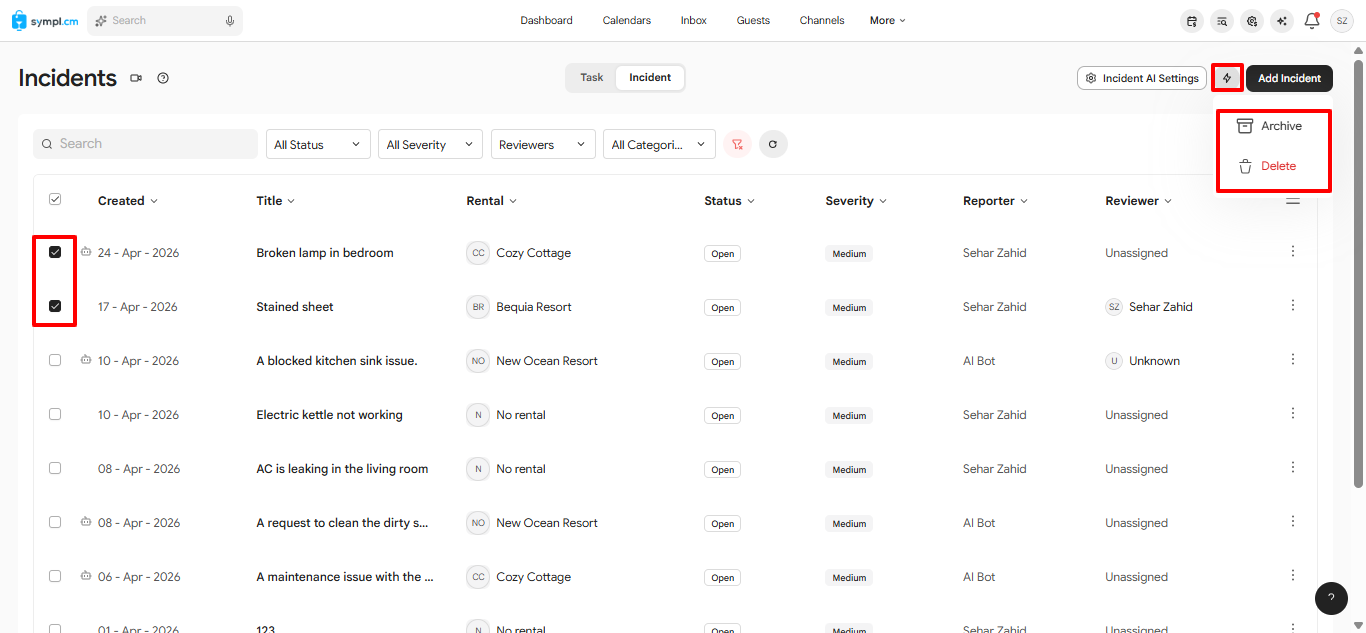Open the All Categories dropdown
Image resolution: width=1366 pixels, height=633 pixels.
click(659, 144)
